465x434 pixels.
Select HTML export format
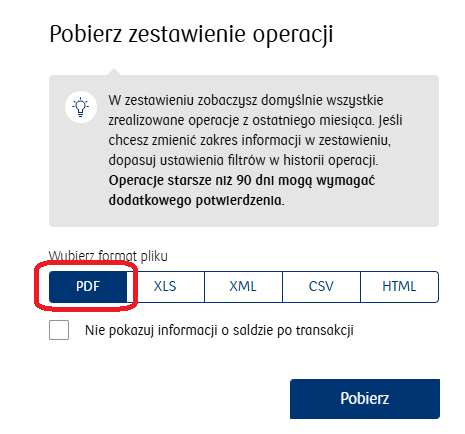pos(399,287)
